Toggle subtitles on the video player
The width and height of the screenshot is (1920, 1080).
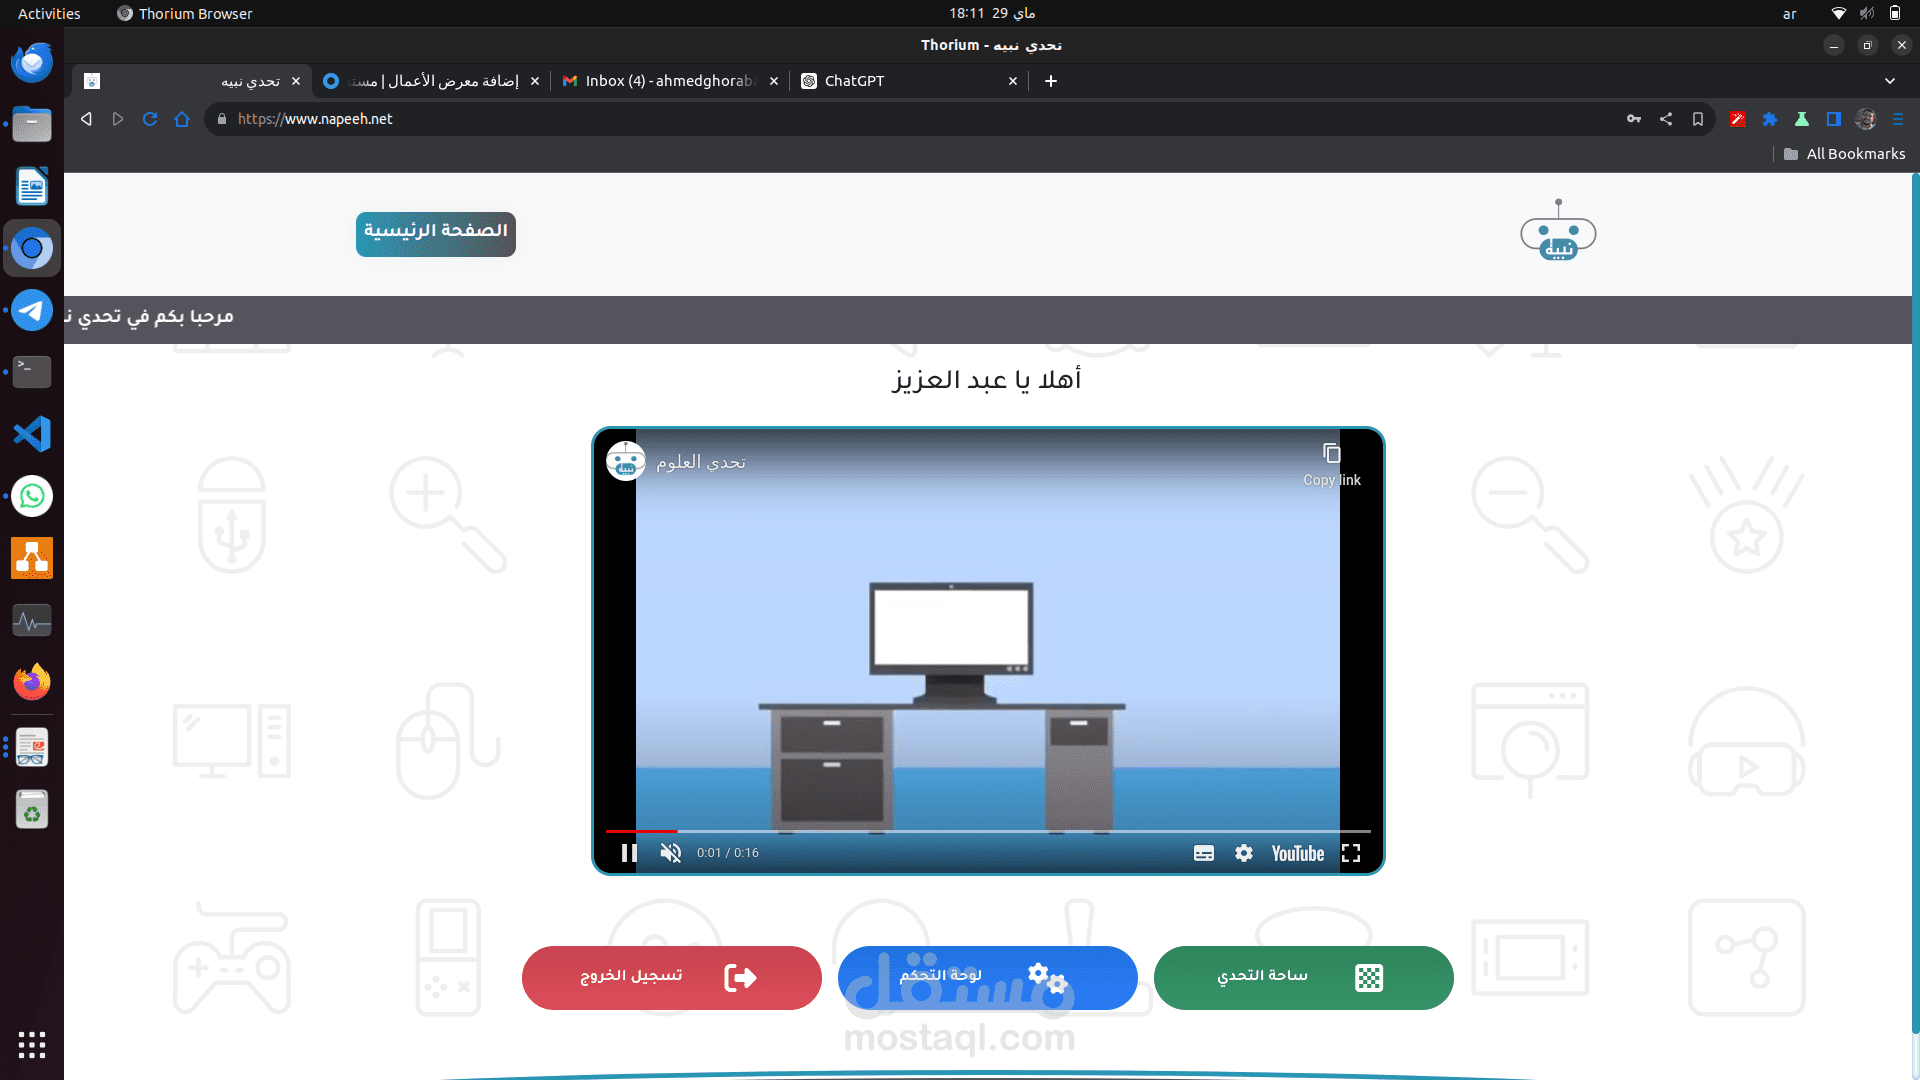[x=1204, y=853]
